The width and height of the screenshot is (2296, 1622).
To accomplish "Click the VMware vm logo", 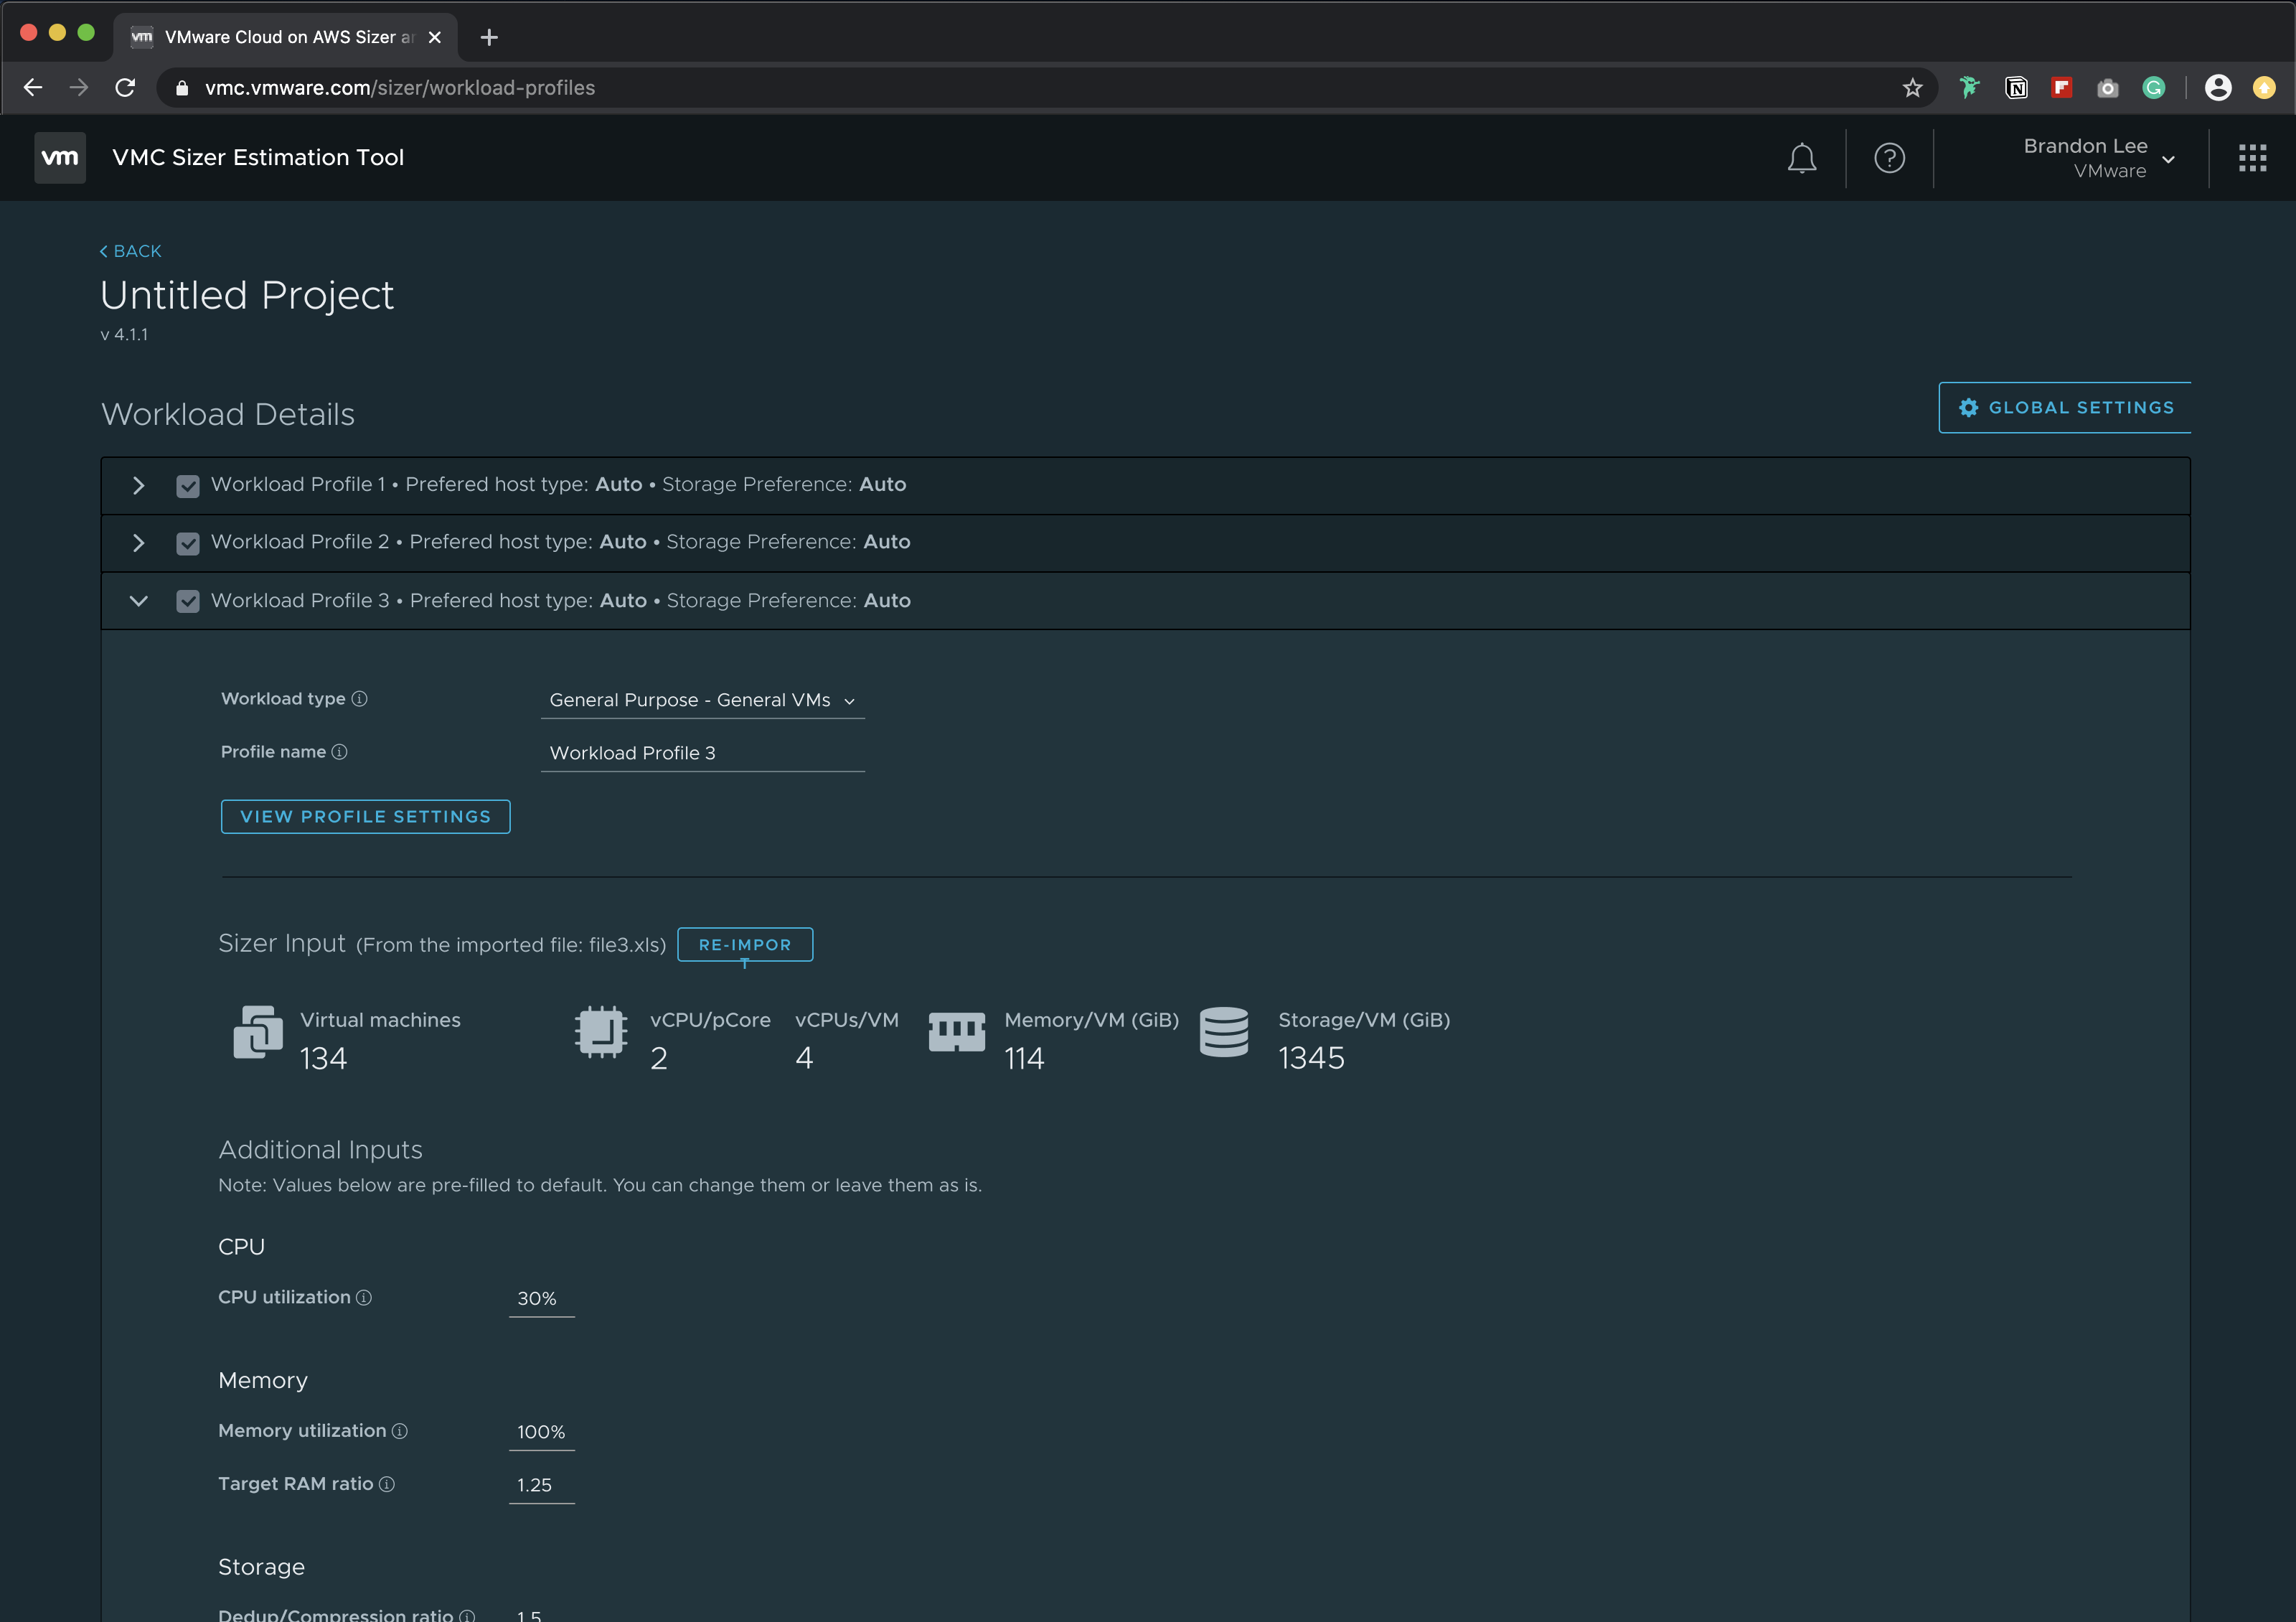I will coord(60,158).
